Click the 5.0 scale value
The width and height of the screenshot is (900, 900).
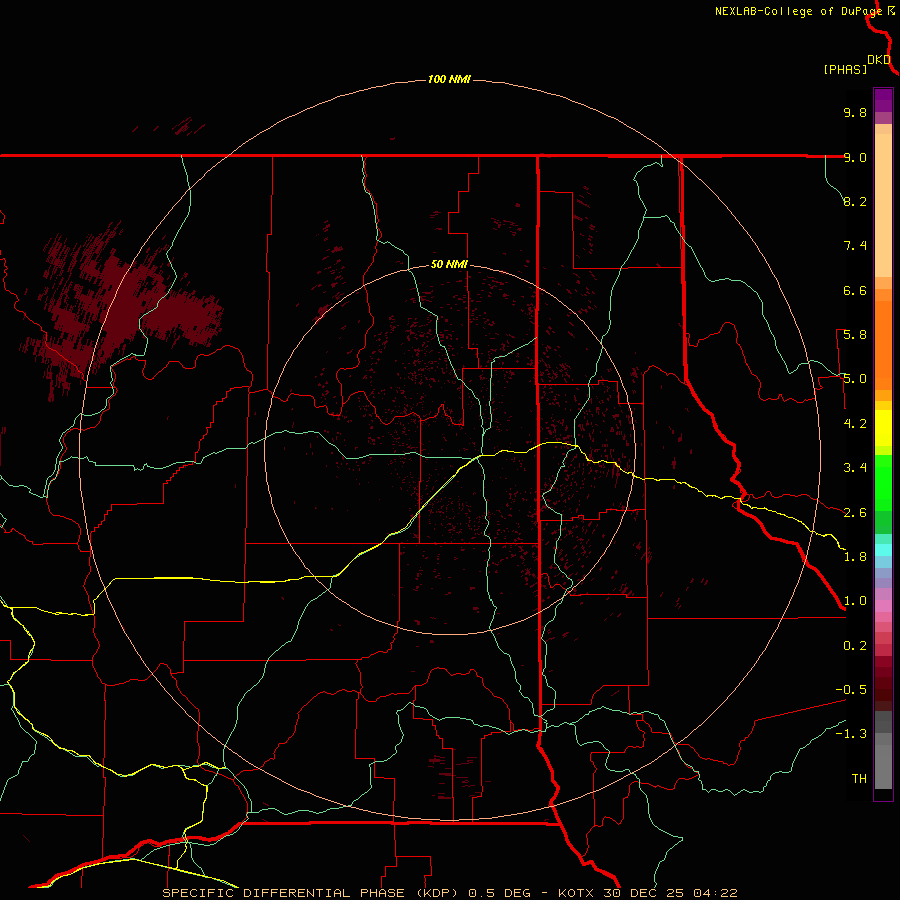click(855, 379)
